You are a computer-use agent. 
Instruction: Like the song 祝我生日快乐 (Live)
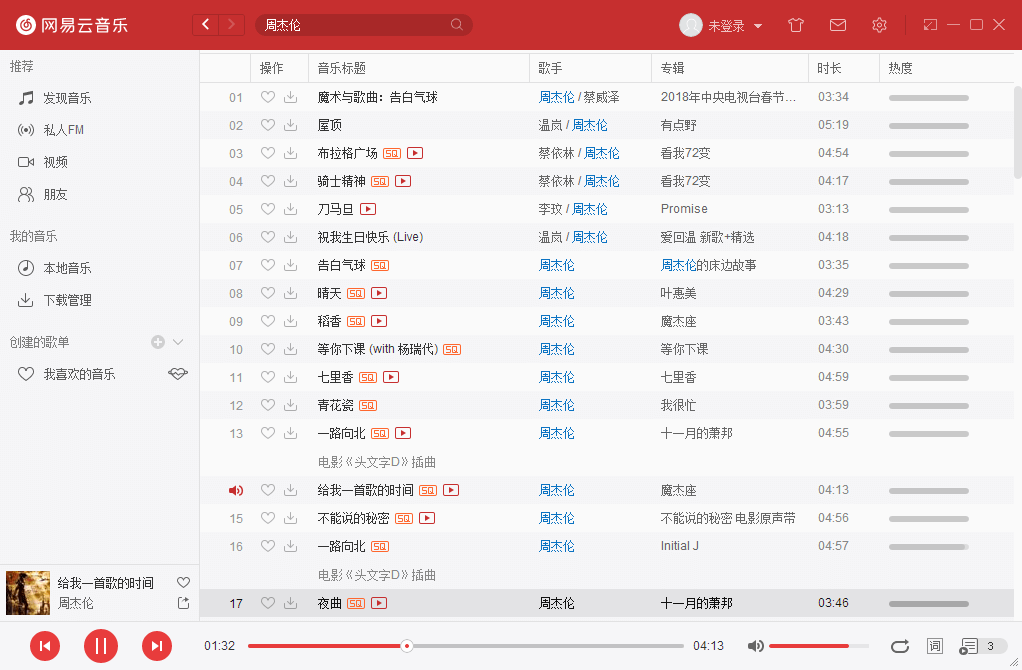pos(268,237)
